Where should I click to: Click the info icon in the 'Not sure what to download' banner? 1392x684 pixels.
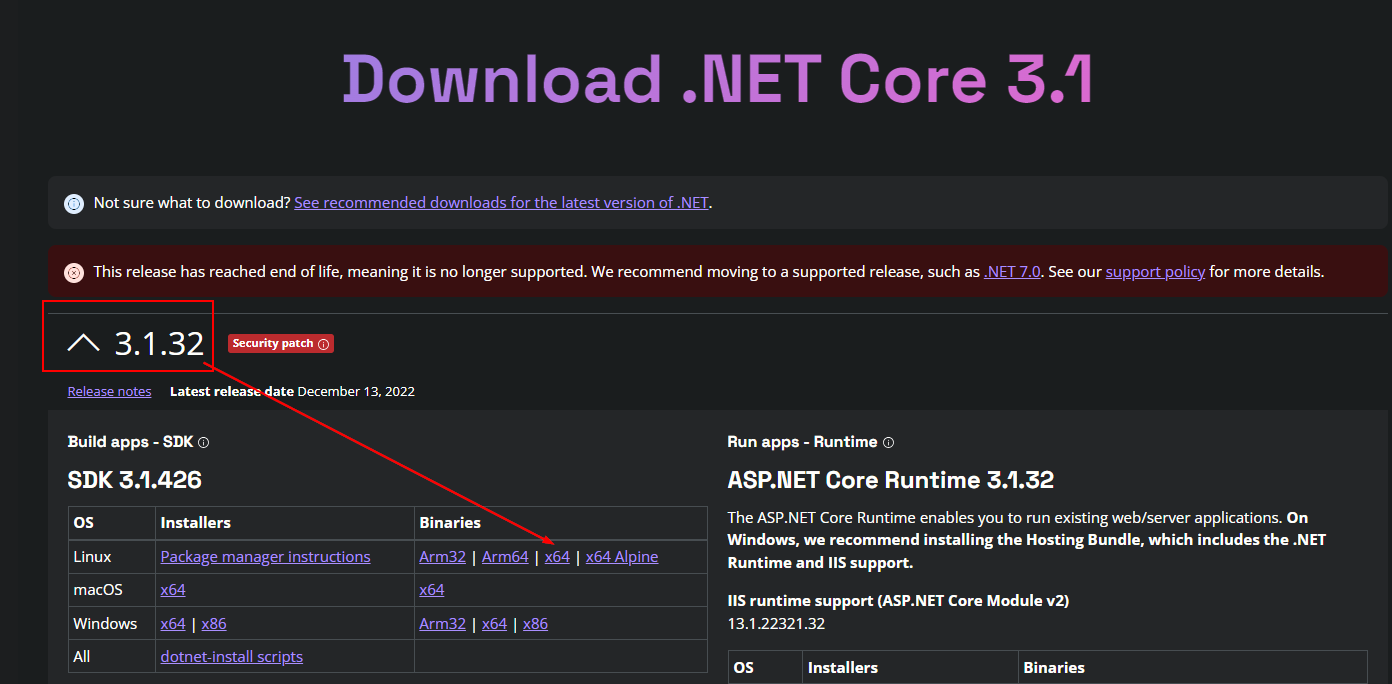click(74, 203)
